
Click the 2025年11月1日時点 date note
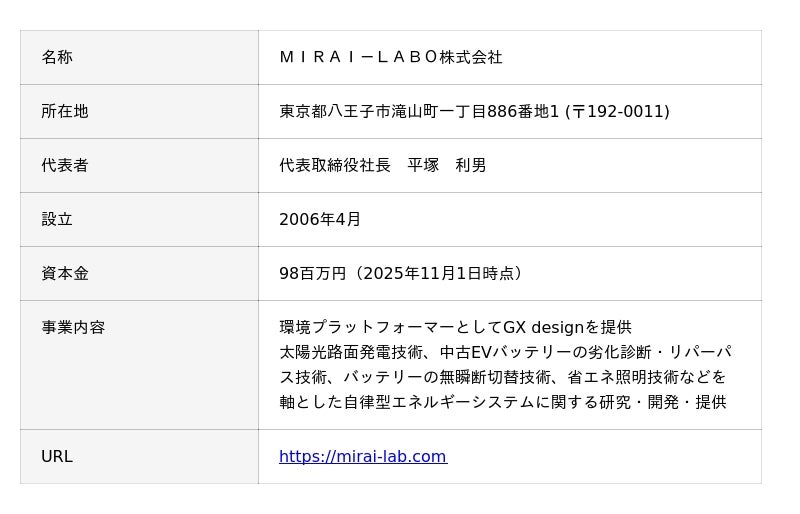[x=440, y=274]
